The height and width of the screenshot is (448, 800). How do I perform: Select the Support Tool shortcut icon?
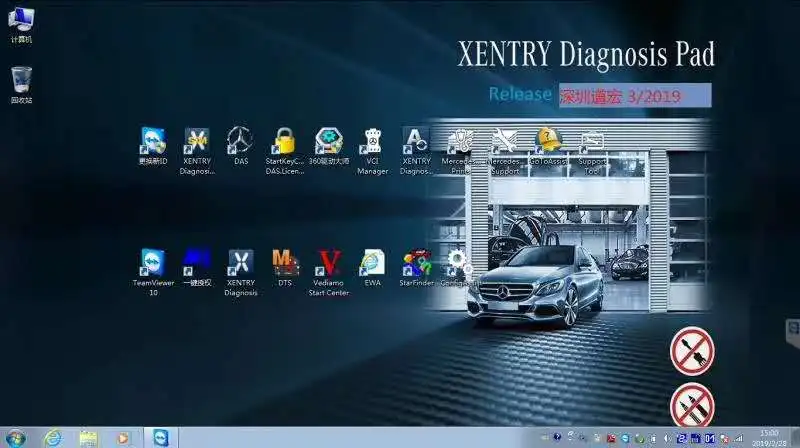click(x=592, y=151)
